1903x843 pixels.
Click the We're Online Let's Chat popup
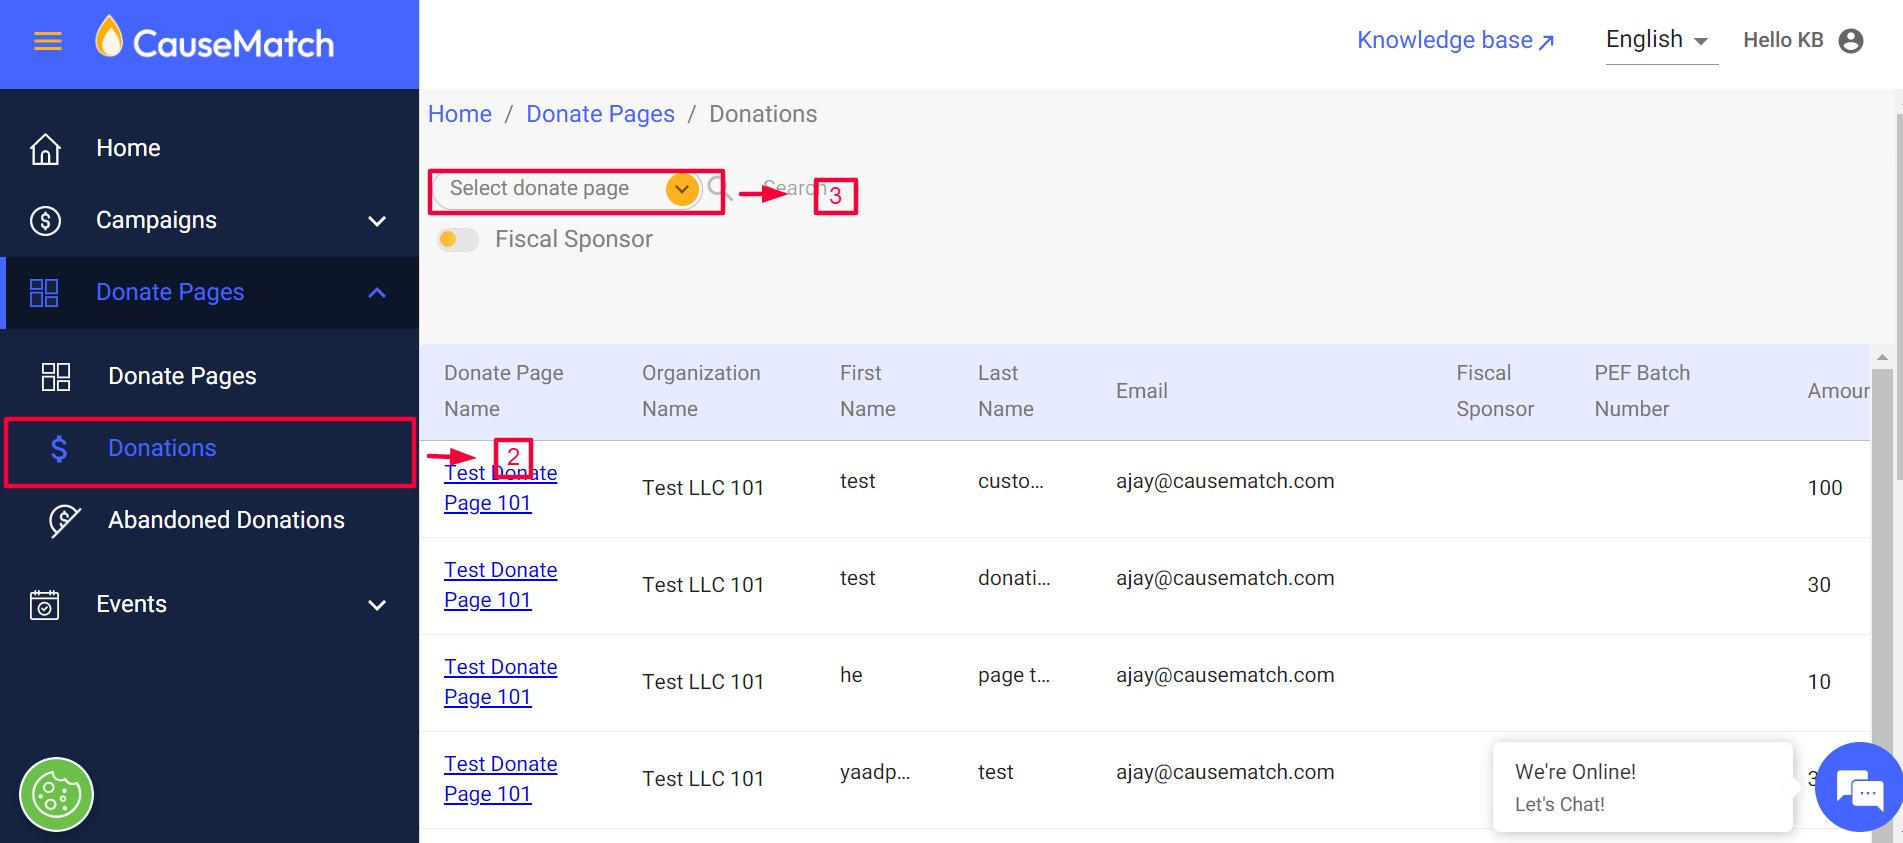tap(1642, 787)
